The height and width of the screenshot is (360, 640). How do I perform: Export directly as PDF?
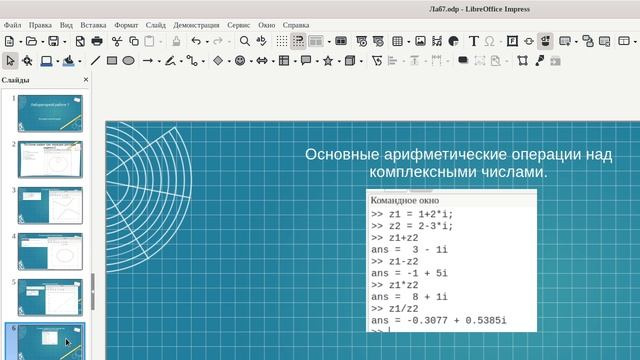[80, 41]
